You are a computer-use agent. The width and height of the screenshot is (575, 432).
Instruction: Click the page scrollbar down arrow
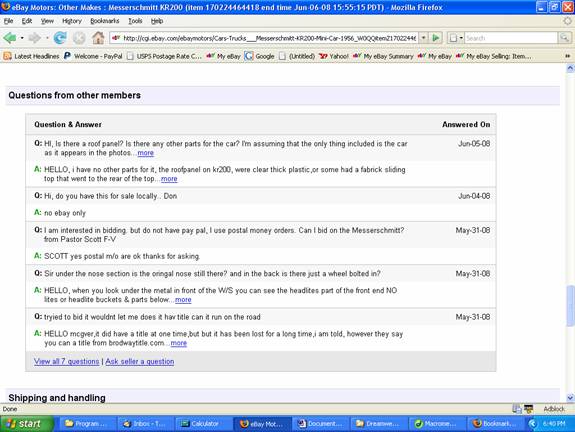(570, 398)
